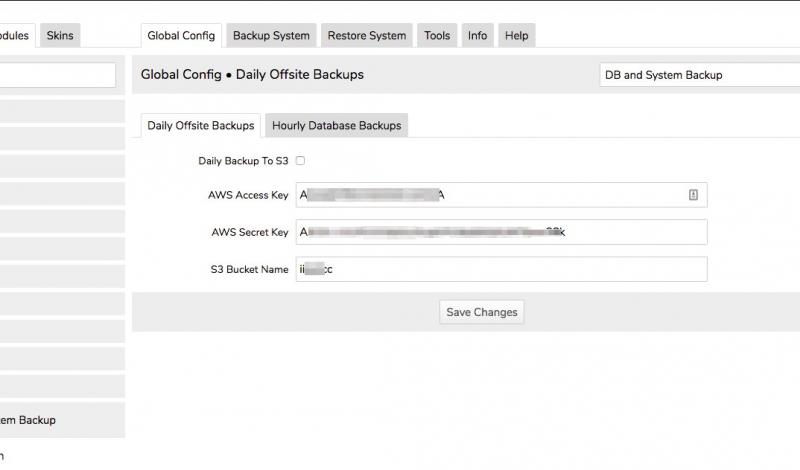Viewport: 800px width, 470px height.
Task: Switch to the Hourly Database Backups tab
Action: tap(336, 126)
